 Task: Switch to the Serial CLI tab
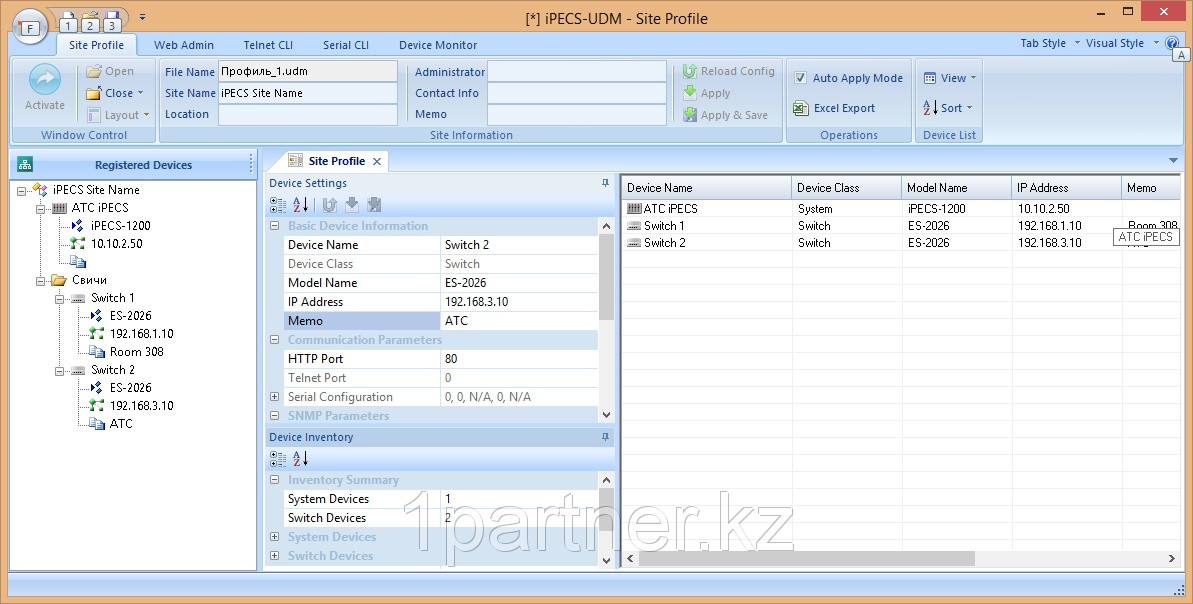345,45
